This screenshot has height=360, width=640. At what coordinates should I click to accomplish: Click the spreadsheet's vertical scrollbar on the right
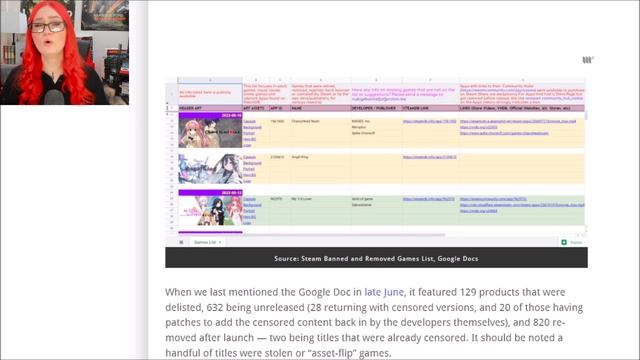click(x=586, y=116)
